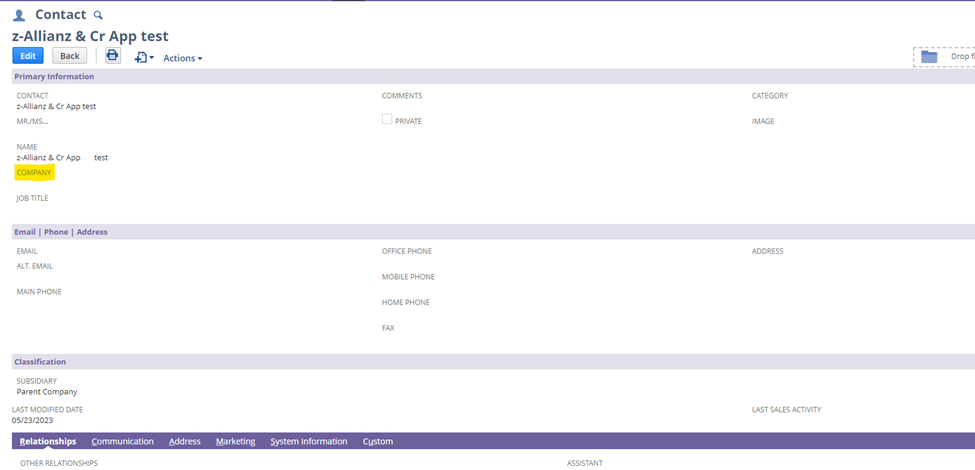Switch to the Custom tab

click(378, 441)
